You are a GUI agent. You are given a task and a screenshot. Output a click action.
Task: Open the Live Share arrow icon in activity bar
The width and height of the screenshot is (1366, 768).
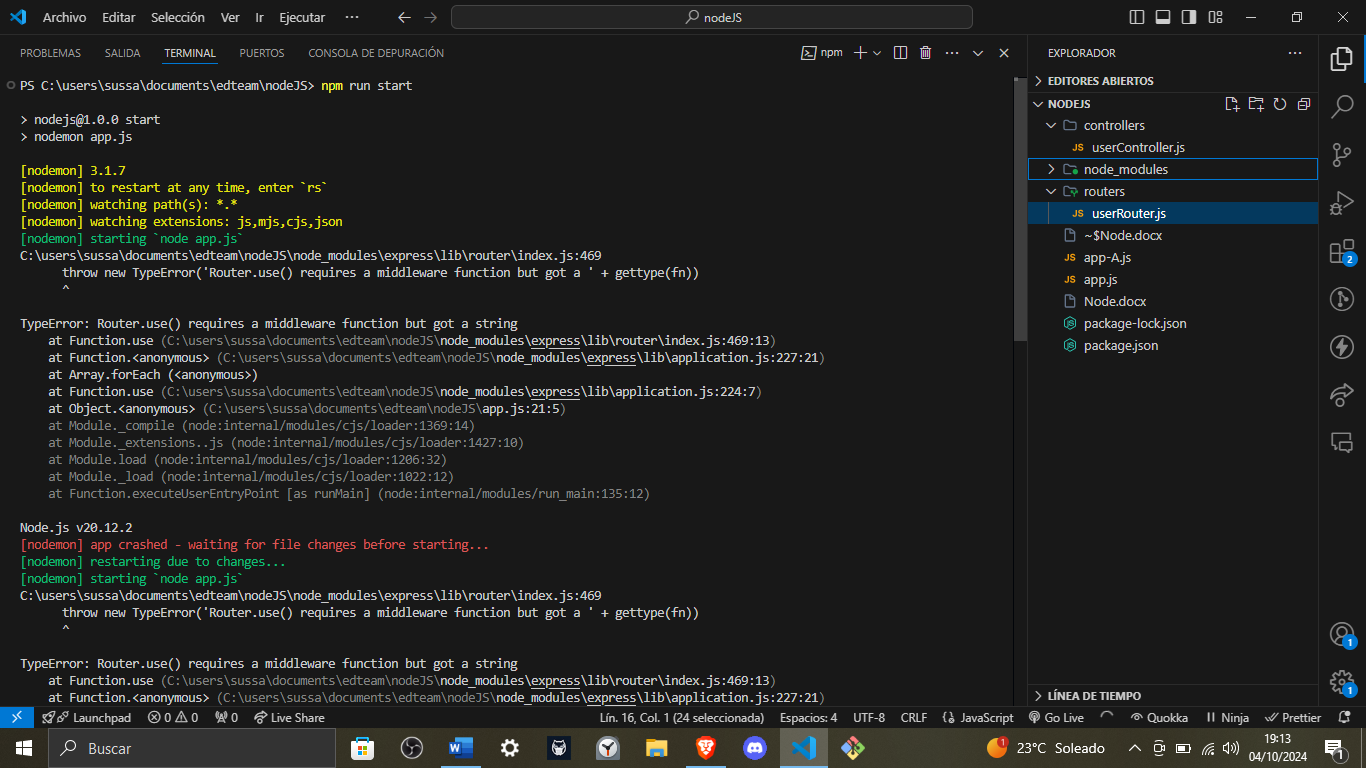point(1342,395)
